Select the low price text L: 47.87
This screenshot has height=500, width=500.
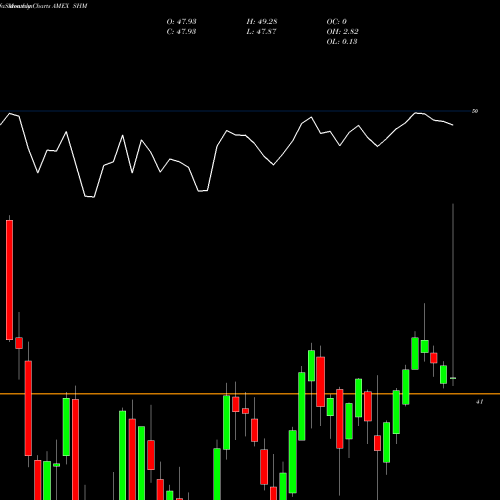pyautogui.click(x=261, y=32)
